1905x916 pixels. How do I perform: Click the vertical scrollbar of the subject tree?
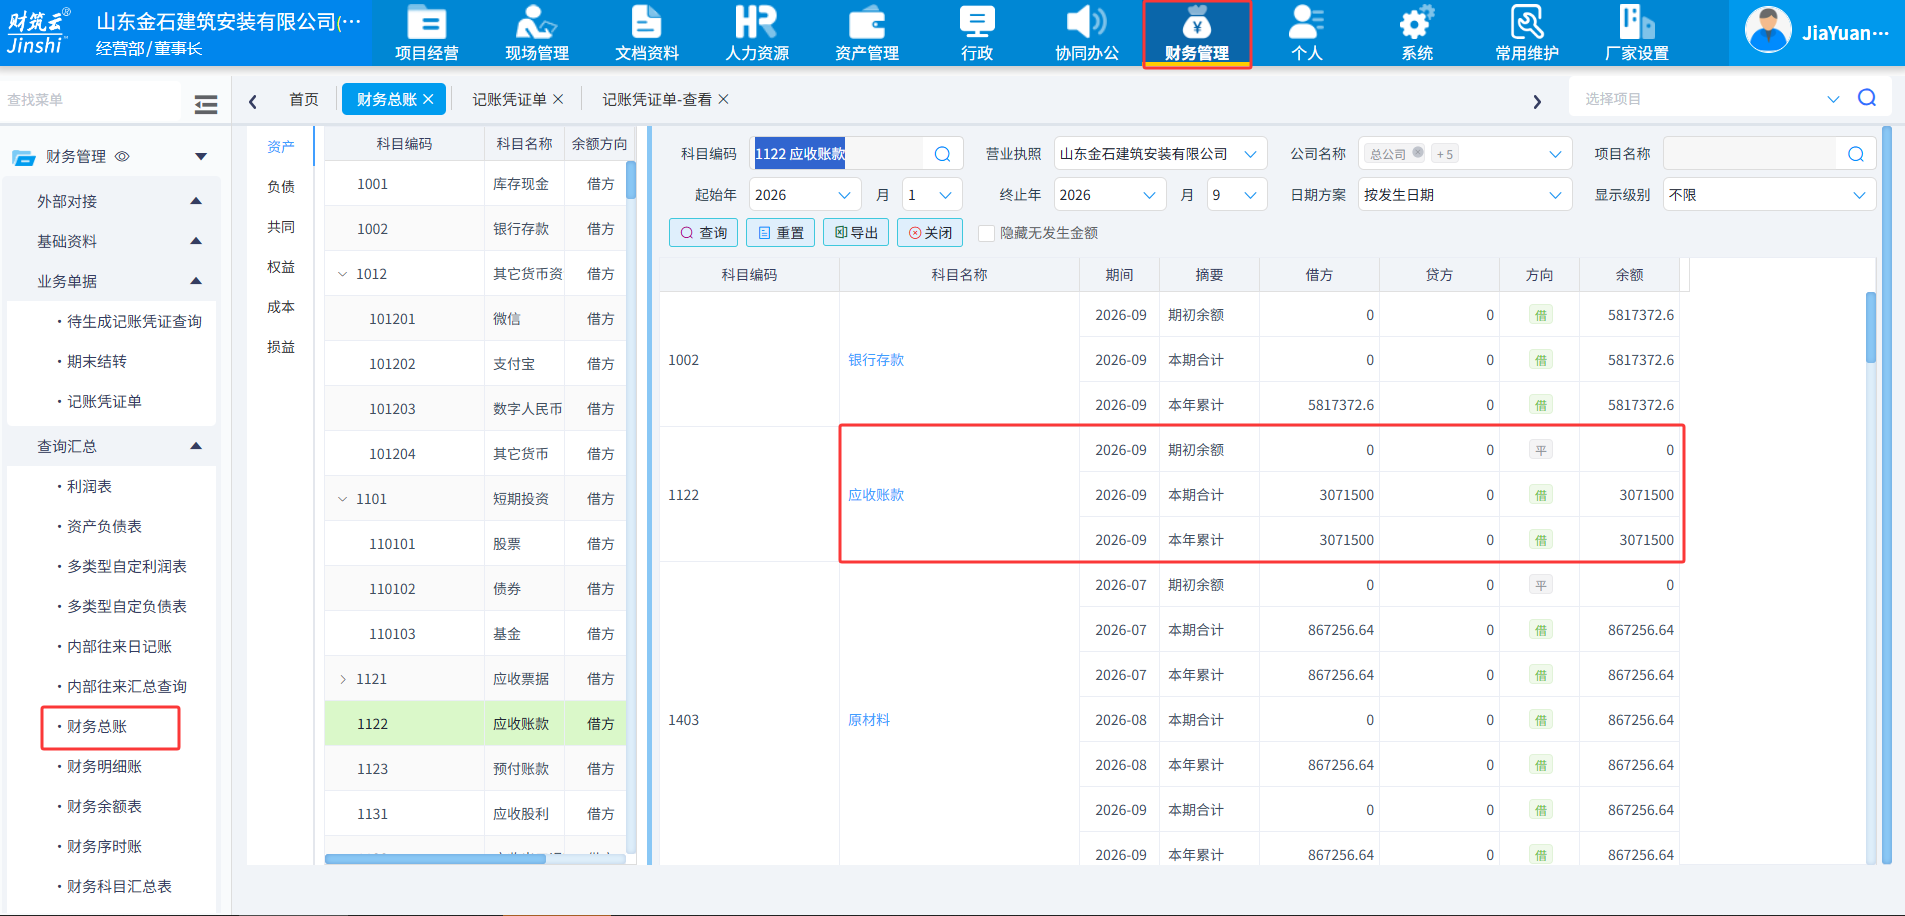coord(631,180)
